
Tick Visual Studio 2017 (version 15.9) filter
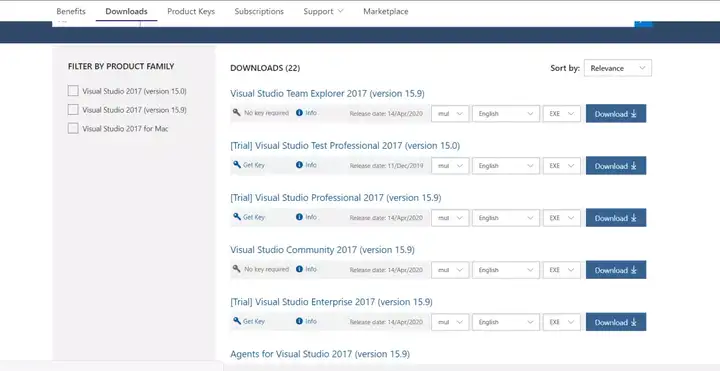coord(73,110)
